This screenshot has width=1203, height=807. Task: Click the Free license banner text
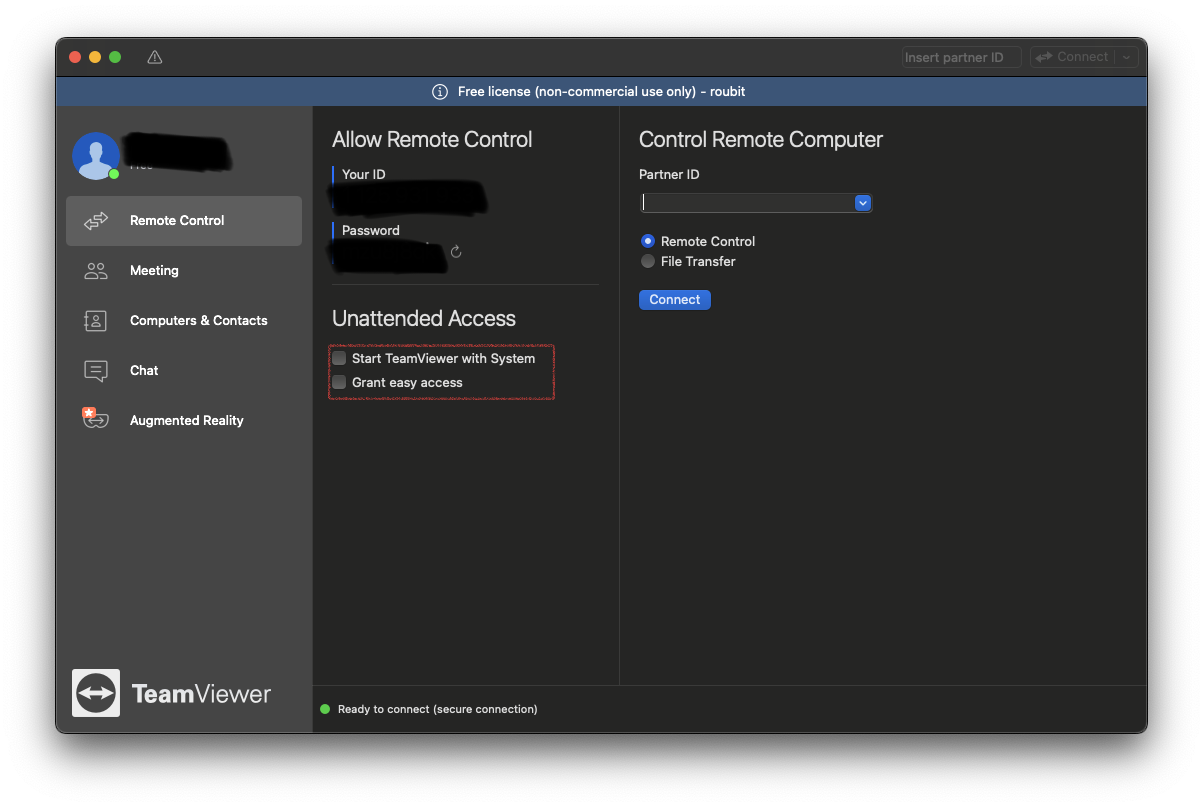(602, 92)
